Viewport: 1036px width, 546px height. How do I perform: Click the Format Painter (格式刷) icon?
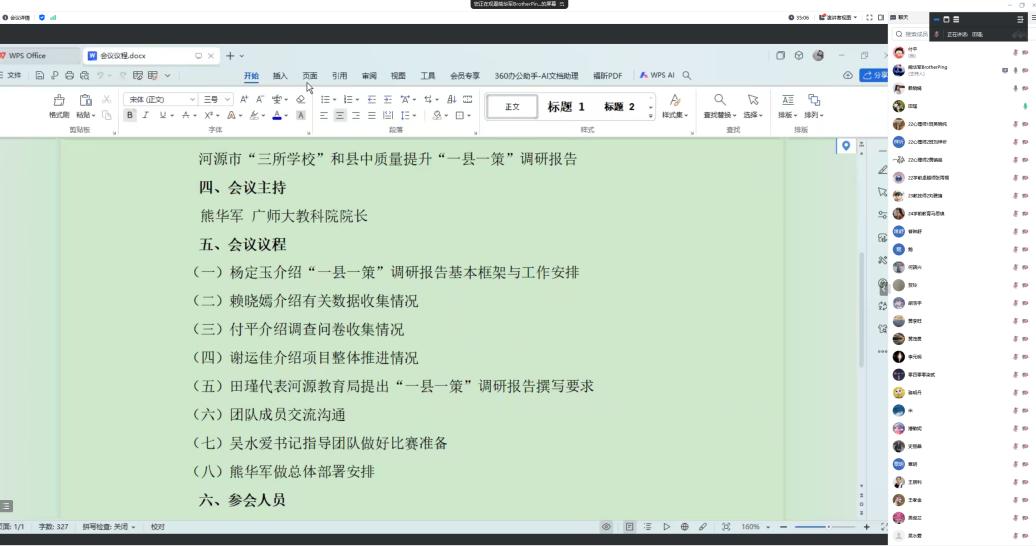tap(59, 100)
